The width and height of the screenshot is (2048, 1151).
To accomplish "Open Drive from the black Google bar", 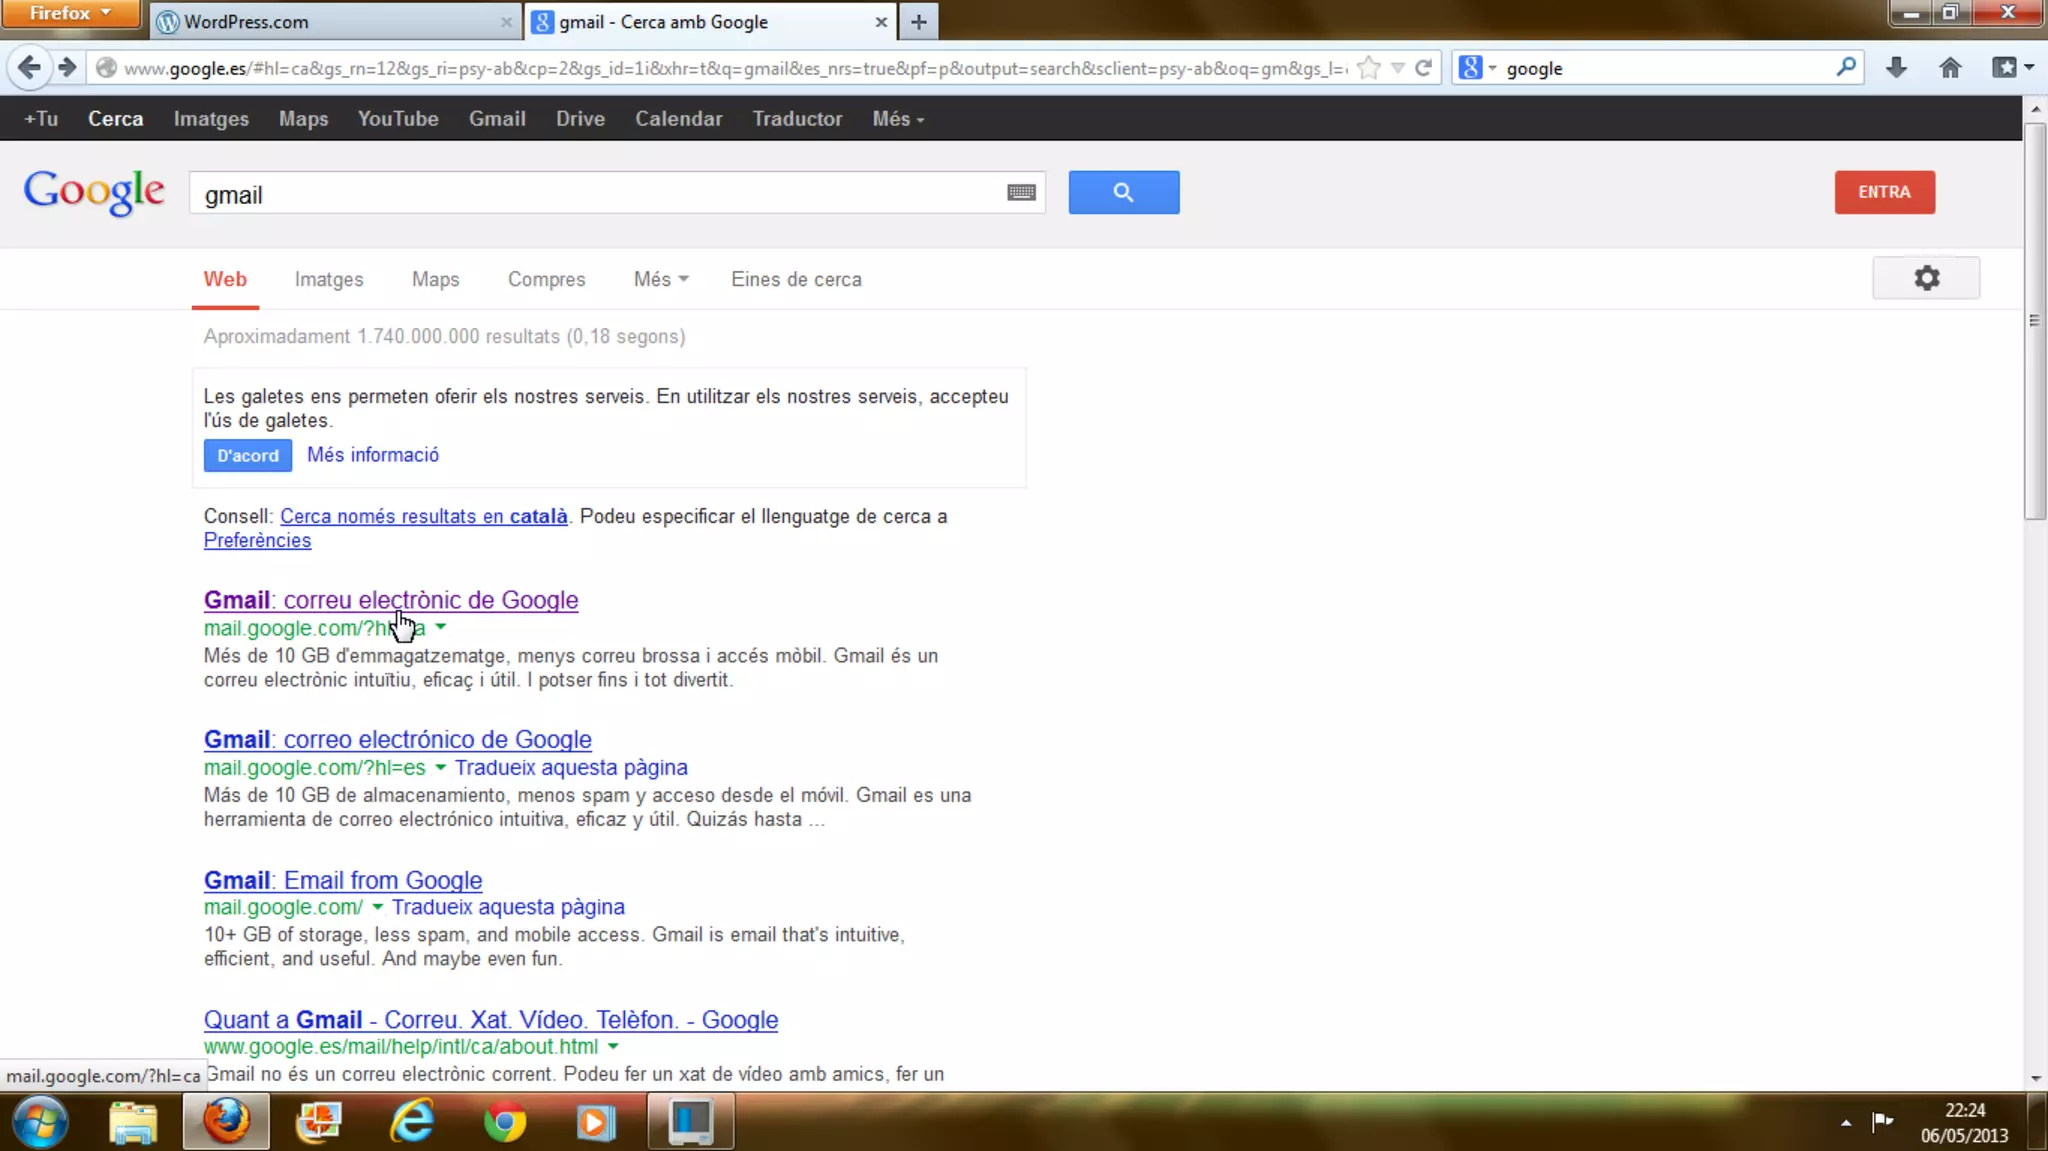I will (580, 118).
